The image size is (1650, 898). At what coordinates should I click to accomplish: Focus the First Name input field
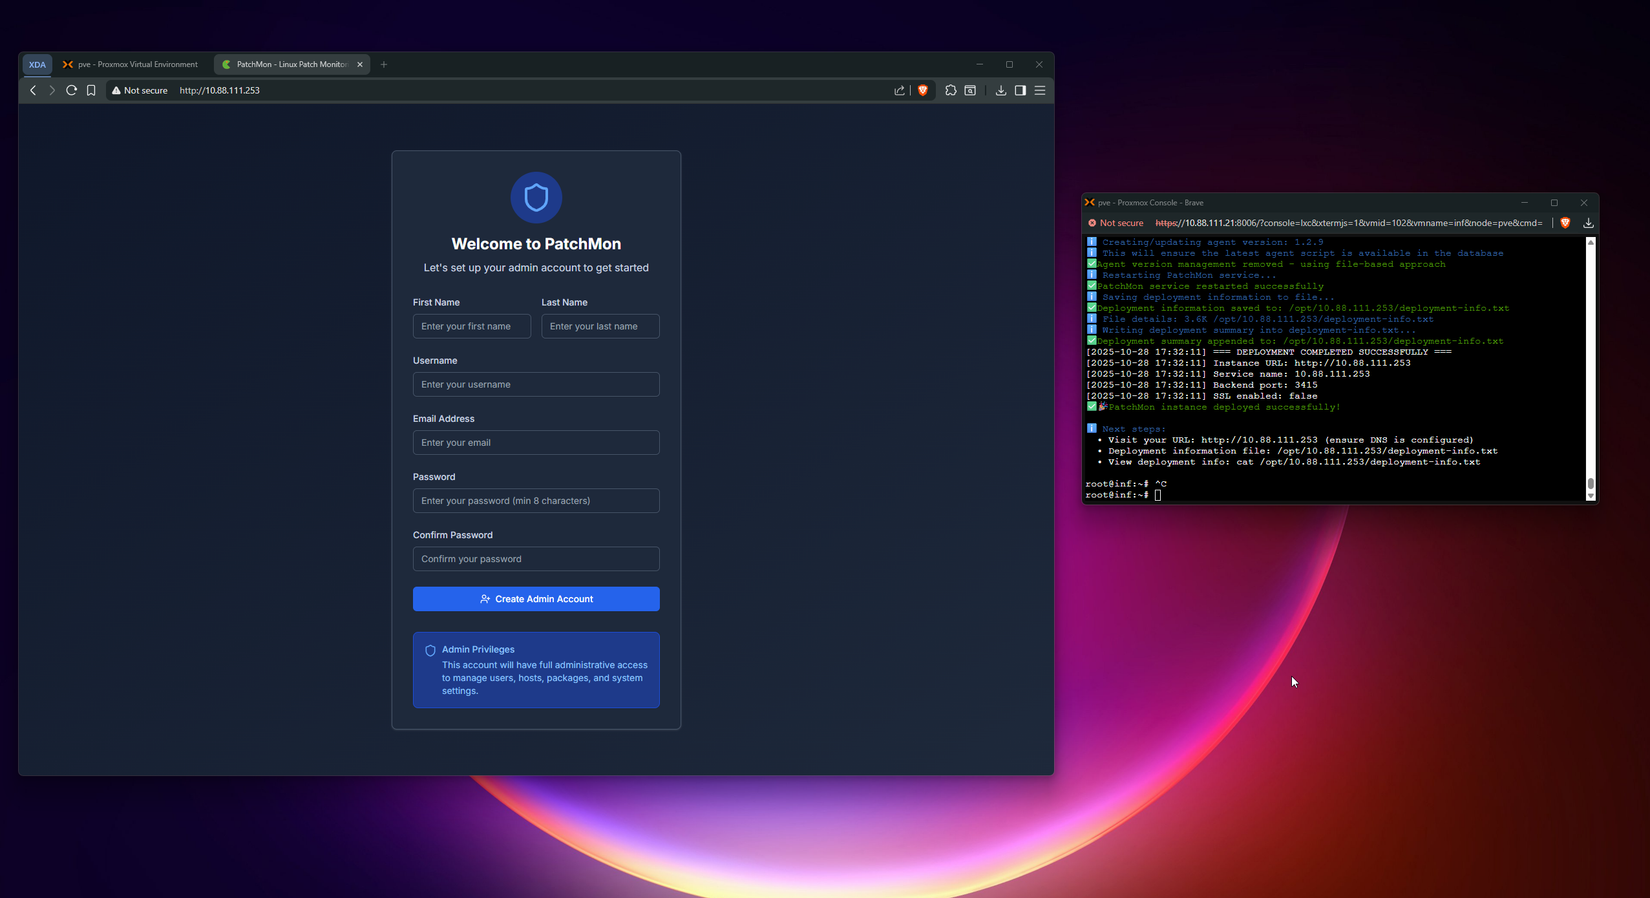pos(471,326)
